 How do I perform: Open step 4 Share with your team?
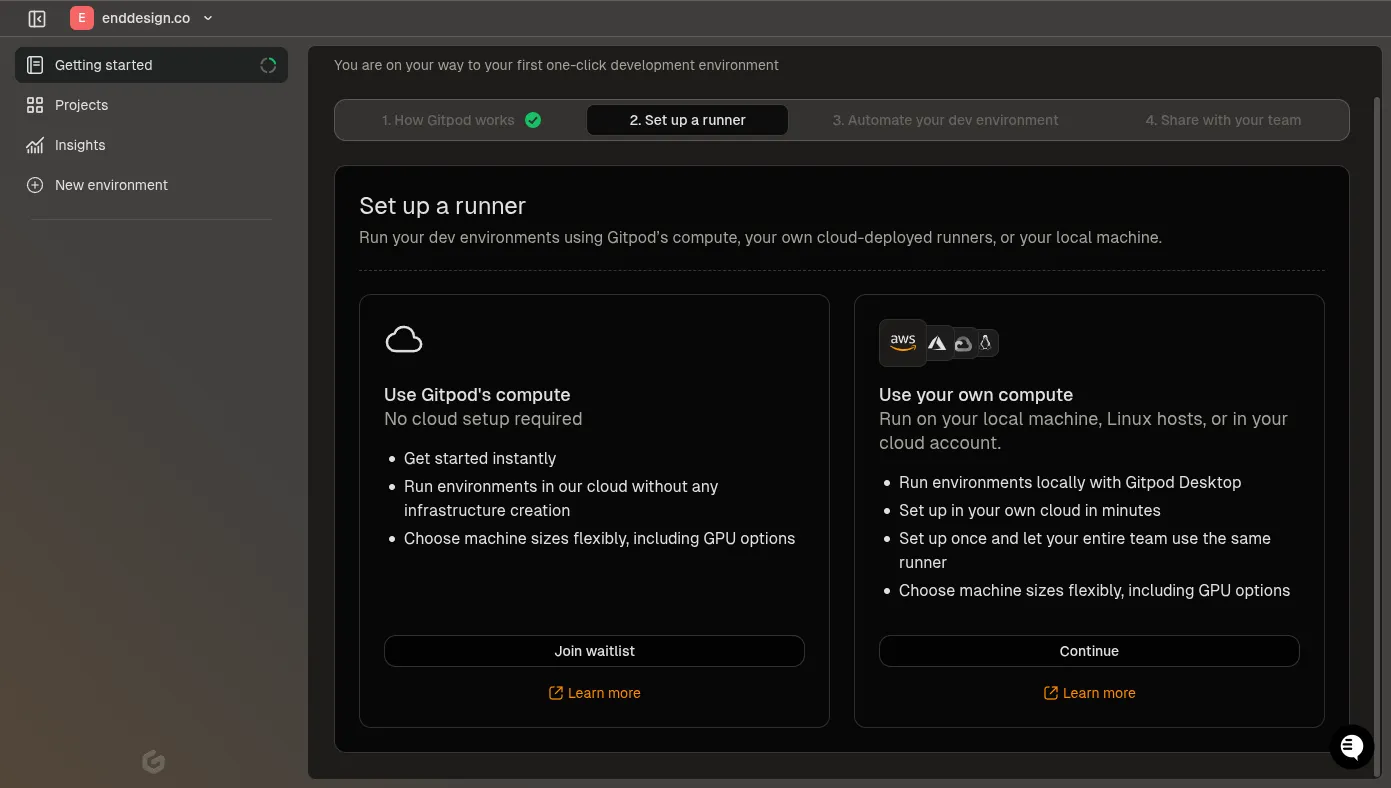(x=1223, y=120)
